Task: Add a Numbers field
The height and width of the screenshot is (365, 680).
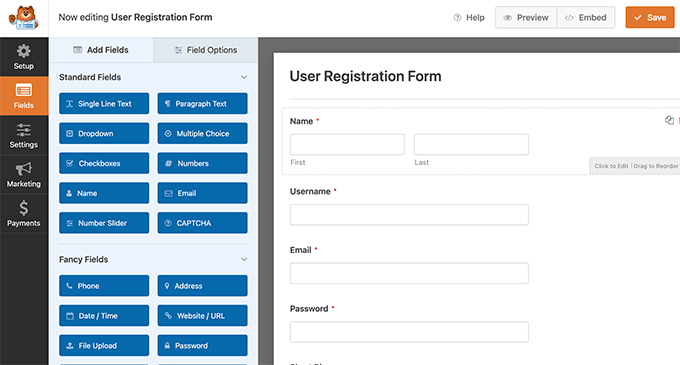Action: tap(203, 163)
